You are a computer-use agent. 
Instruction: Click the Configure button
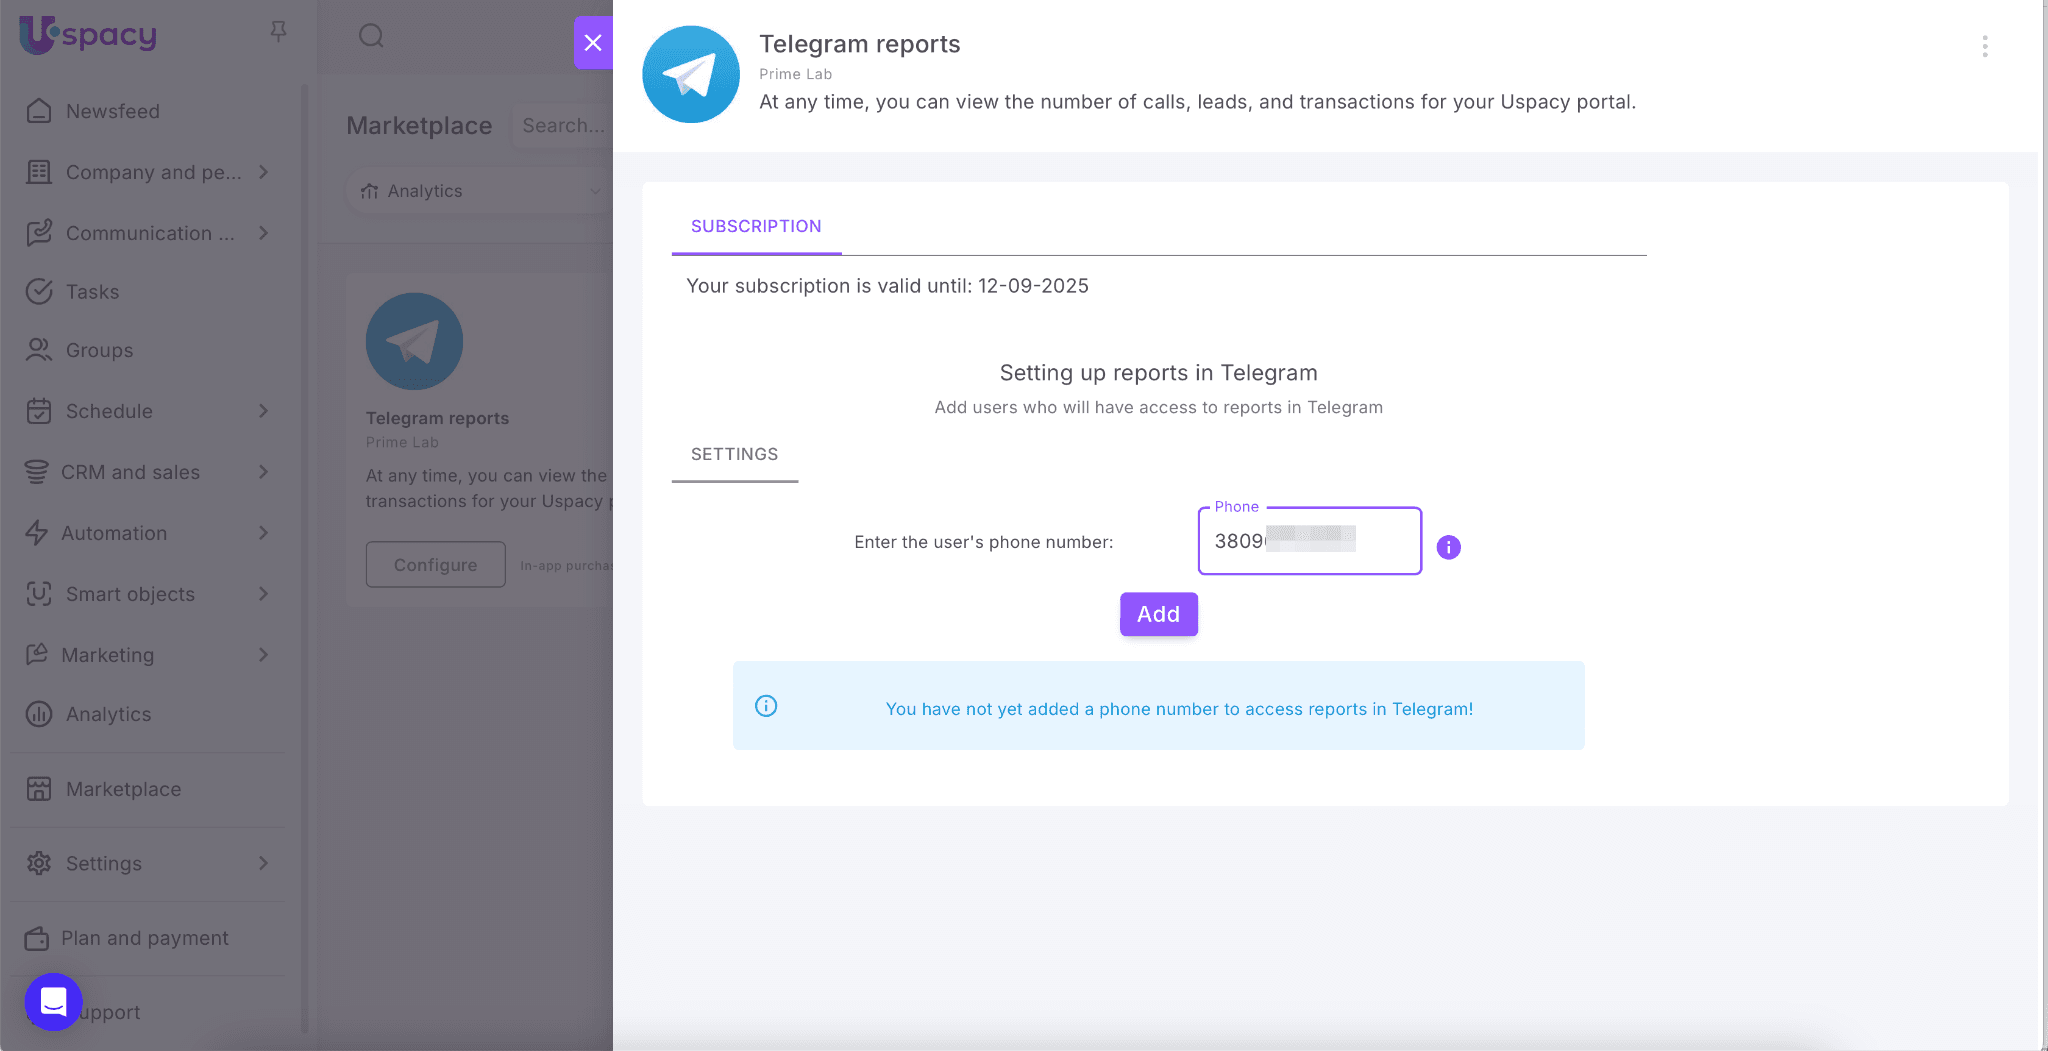pos(435,565)
